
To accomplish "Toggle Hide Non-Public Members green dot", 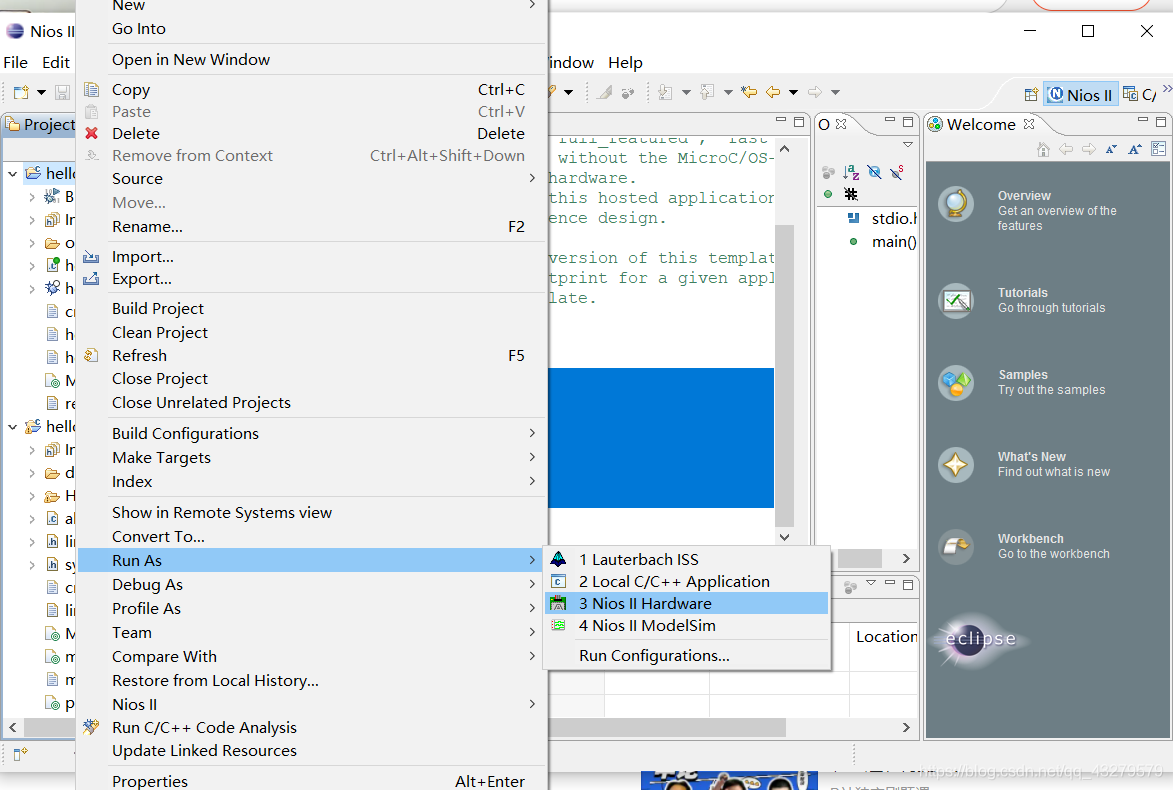I will [x=827, y=195].
